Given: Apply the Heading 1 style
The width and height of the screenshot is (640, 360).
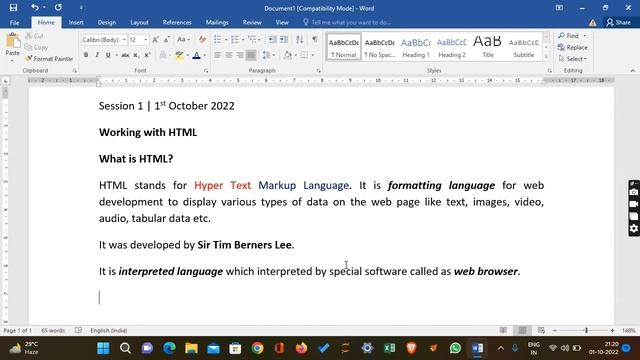Looking at the screenshot, I should (416, 47).
